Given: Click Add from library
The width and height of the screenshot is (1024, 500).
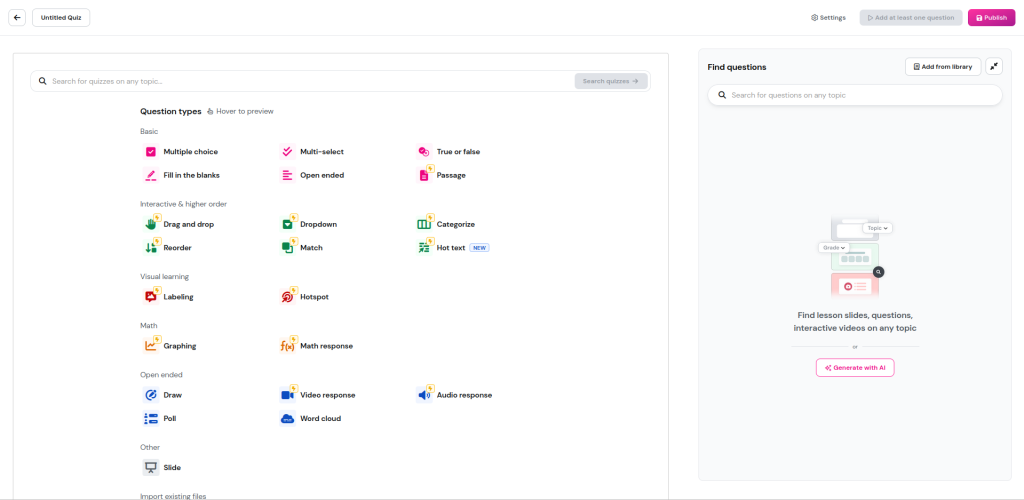Looking at the screenshot, I should point(942,67).
